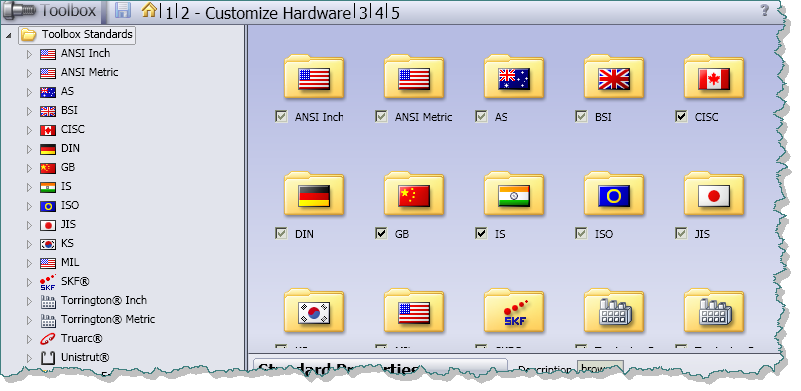Switch to step 5 tab

pyautogui.click(x=395, y=13)
